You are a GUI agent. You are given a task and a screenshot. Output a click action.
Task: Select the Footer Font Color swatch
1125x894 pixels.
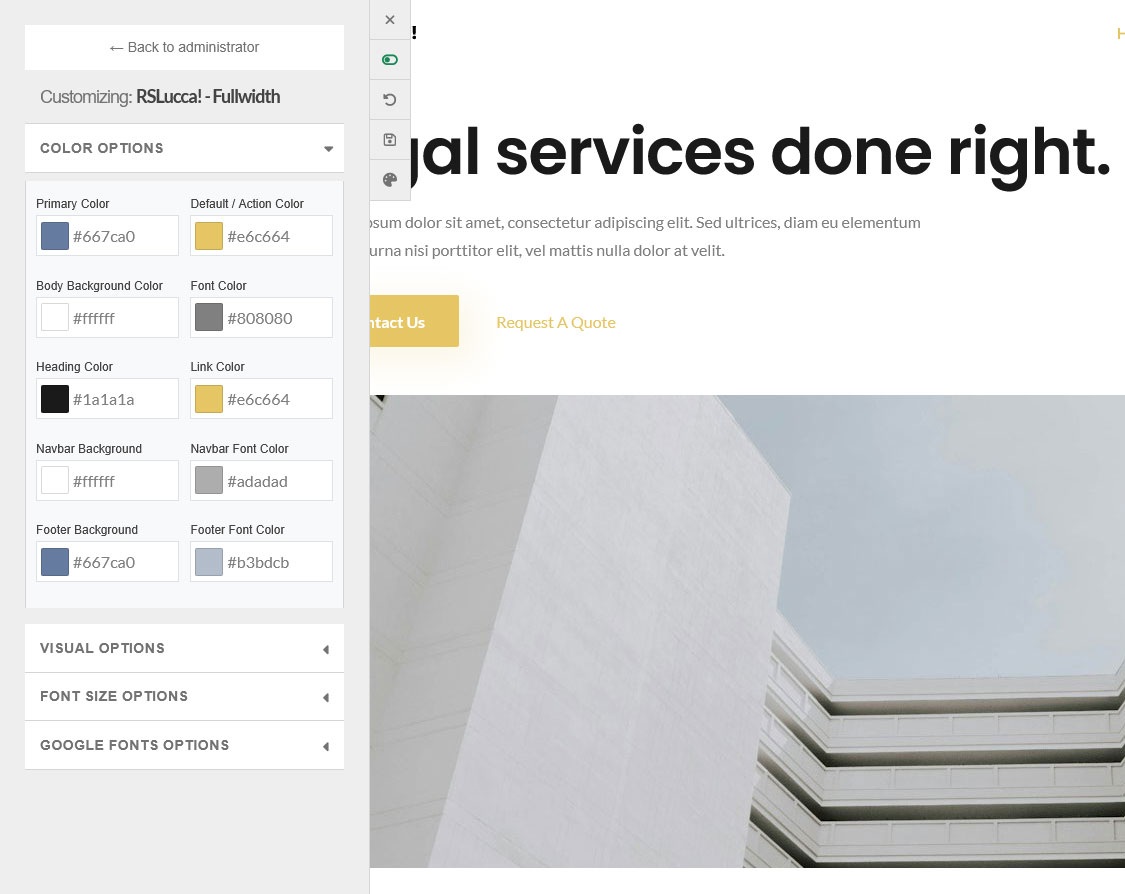209,562
